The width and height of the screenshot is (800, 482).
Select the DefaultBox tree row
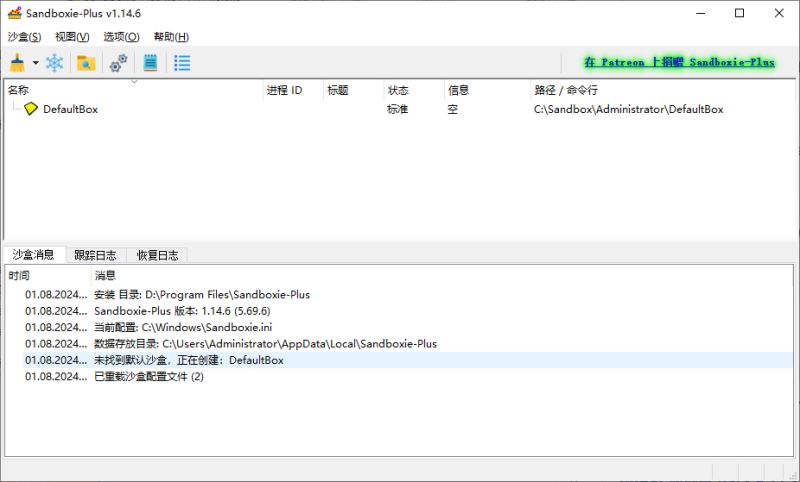399,109
